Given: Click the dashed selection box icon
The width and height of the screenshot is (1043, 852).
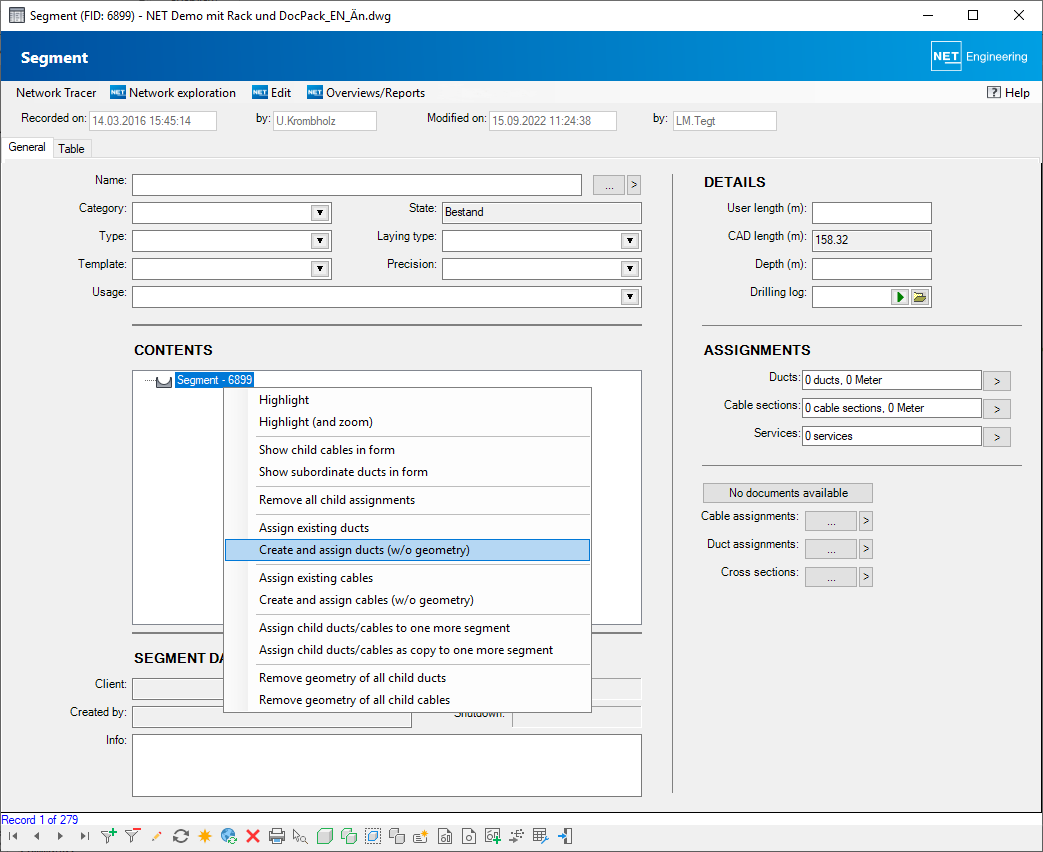Looking at the screenshot, I should pyautogui.click(x=373, y=836).
